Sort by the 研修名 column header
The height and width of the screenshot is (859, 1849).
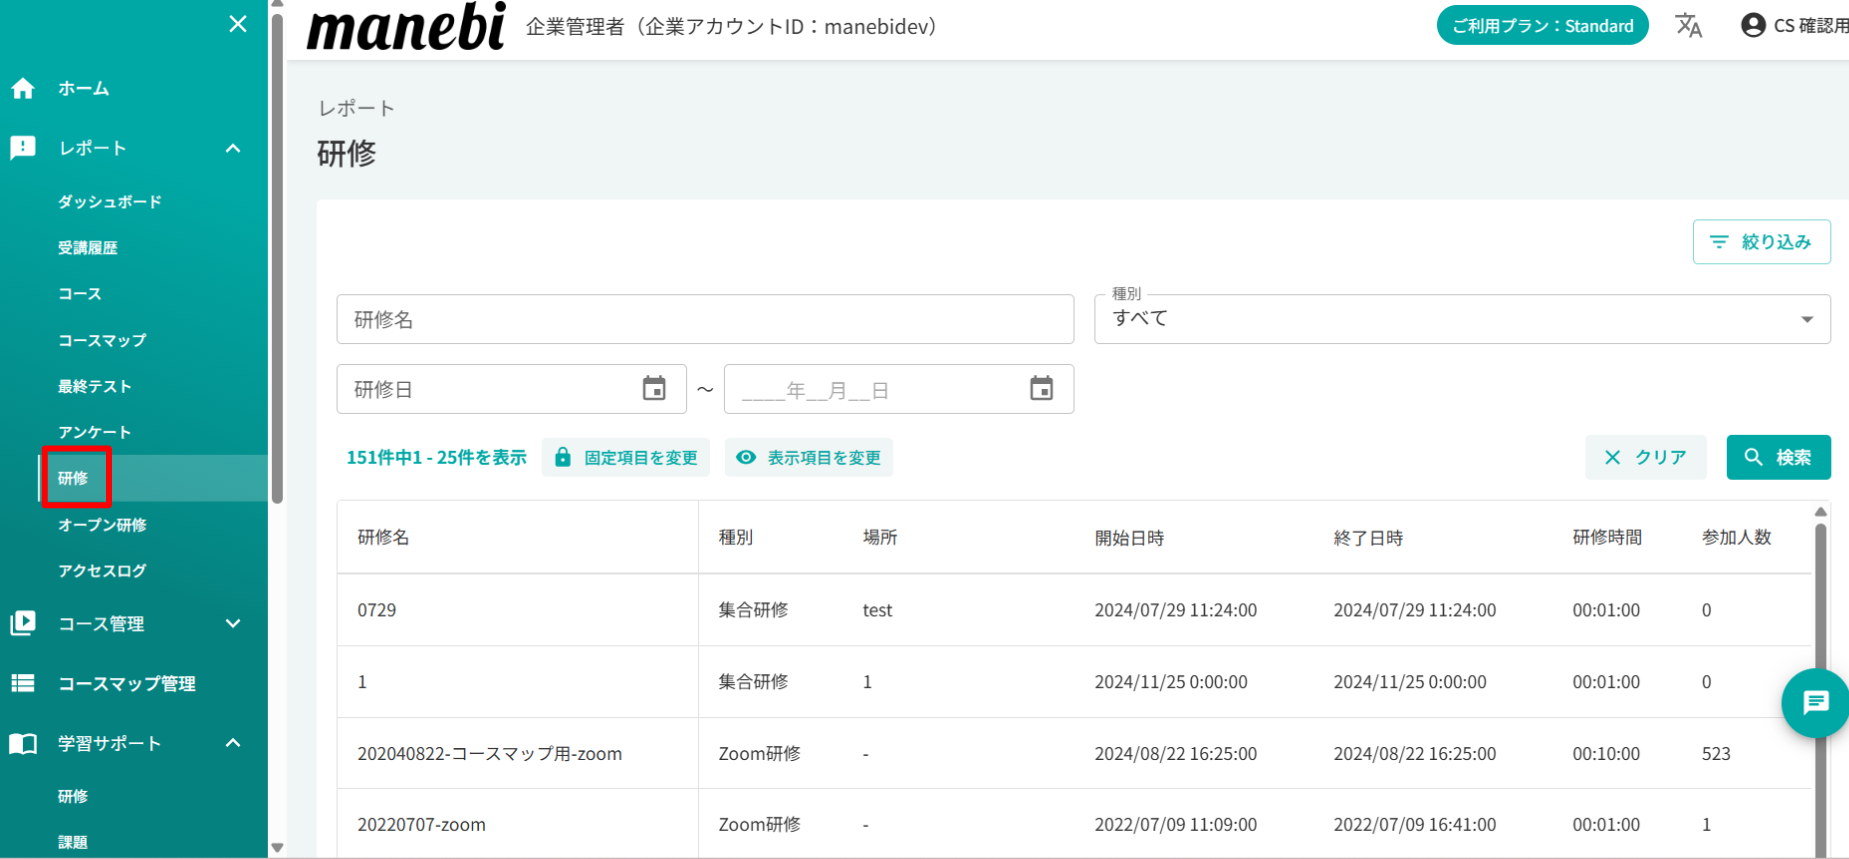tap(384, 537)
